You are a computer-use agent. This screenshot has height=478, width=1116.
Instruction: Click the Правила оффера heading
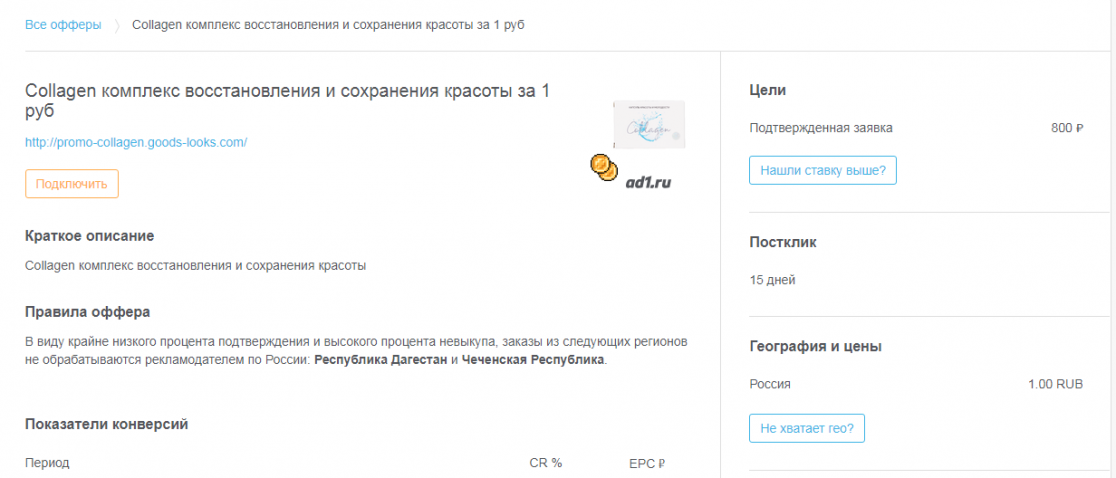[x=88, y=312]
